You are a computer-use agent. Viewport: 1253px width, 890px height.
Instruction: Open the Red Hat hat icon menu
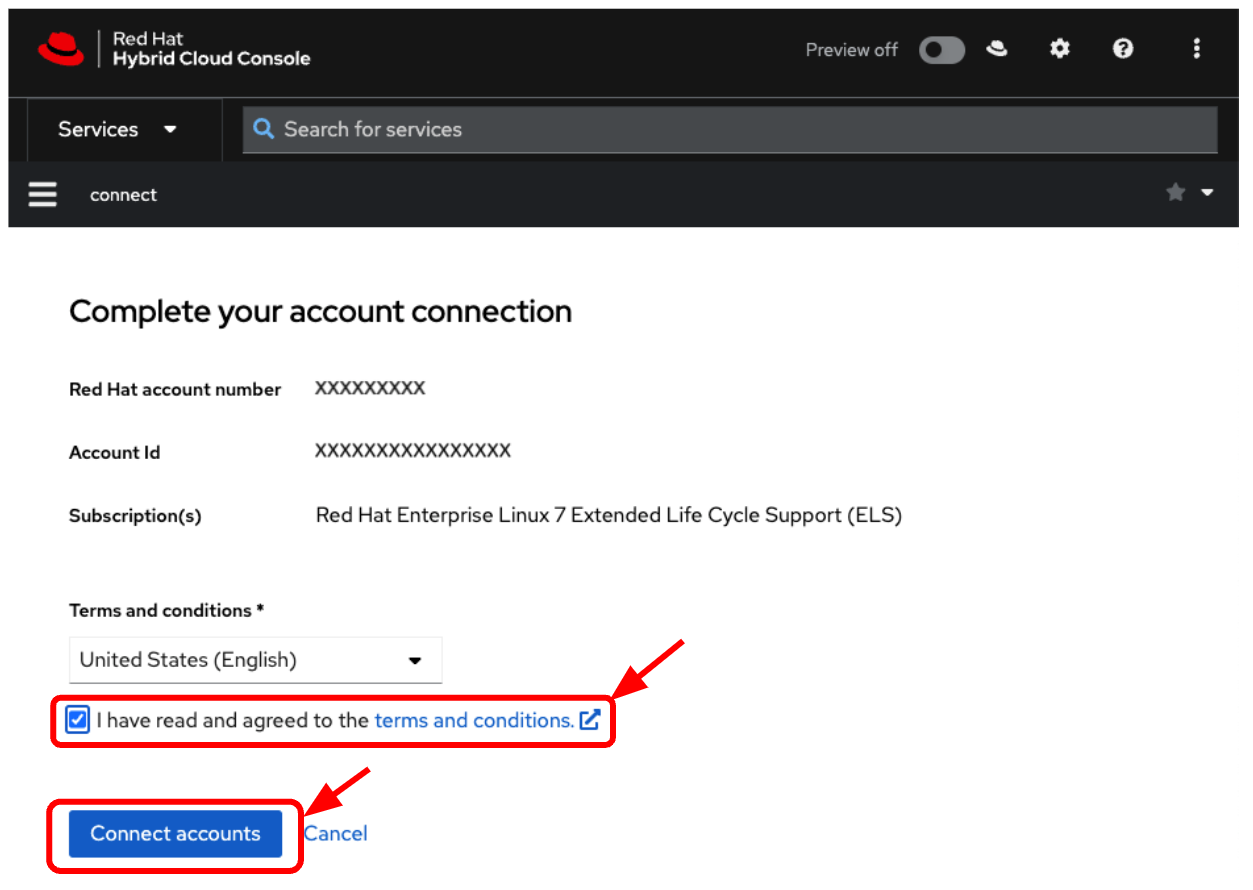[x=997, y=49]
